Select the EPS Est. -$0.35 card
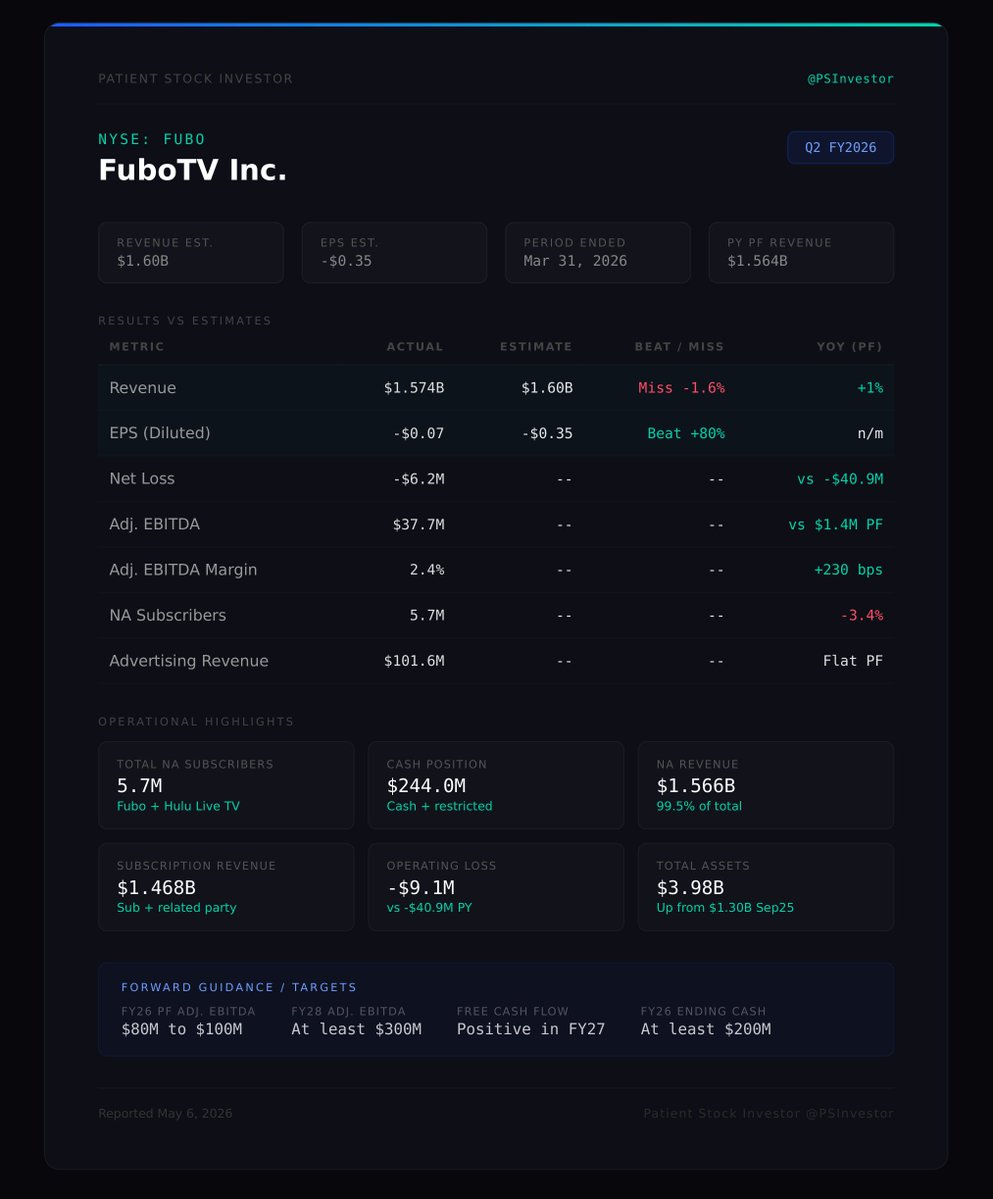 click(x=394, y=252)
